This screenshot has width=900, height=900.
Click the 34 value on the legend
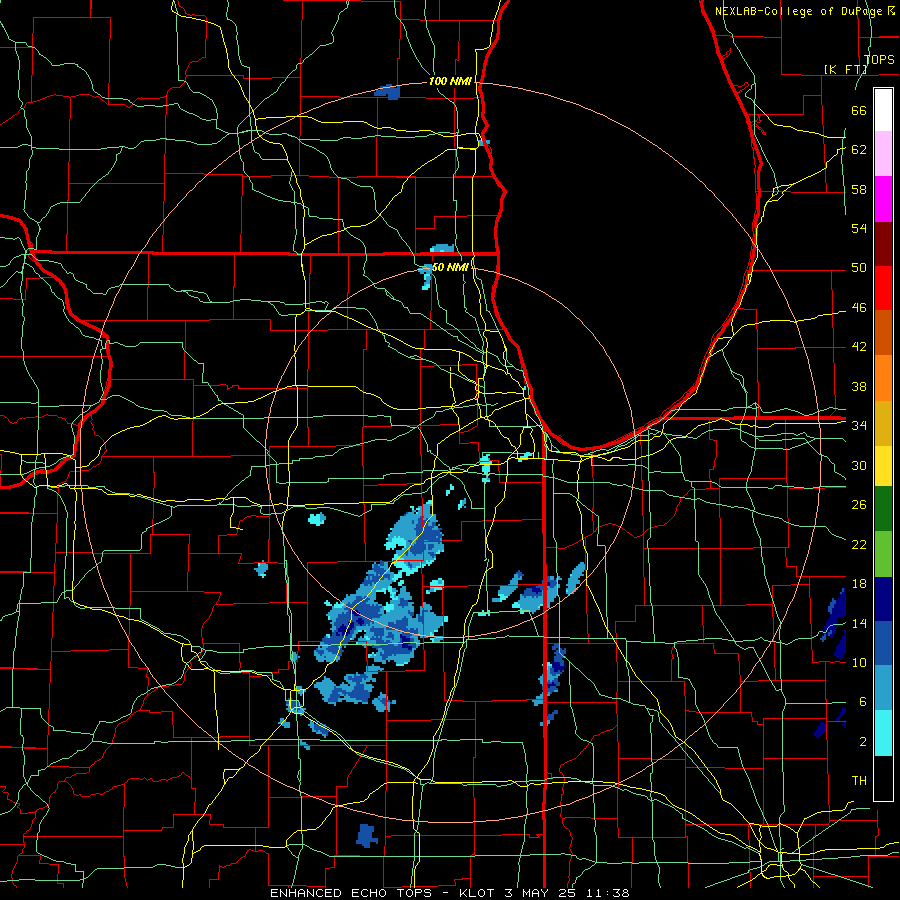coord(859,425)
